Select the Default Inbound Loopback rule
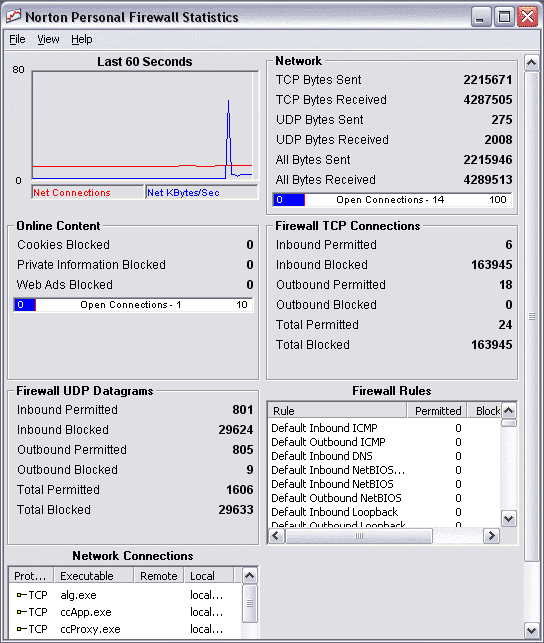 pos(335,512)
